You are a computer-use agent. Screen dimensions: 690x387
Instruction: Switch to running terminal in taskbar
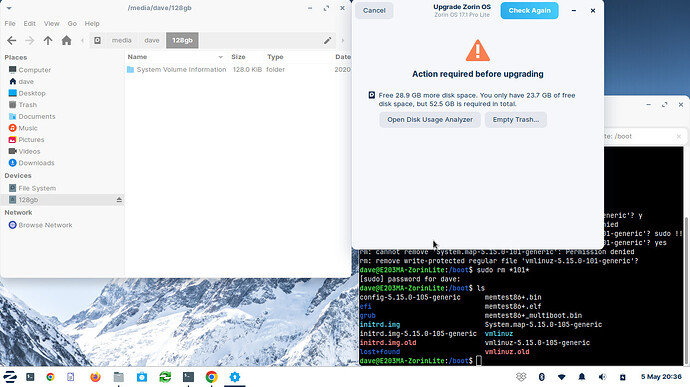(188, 377)
